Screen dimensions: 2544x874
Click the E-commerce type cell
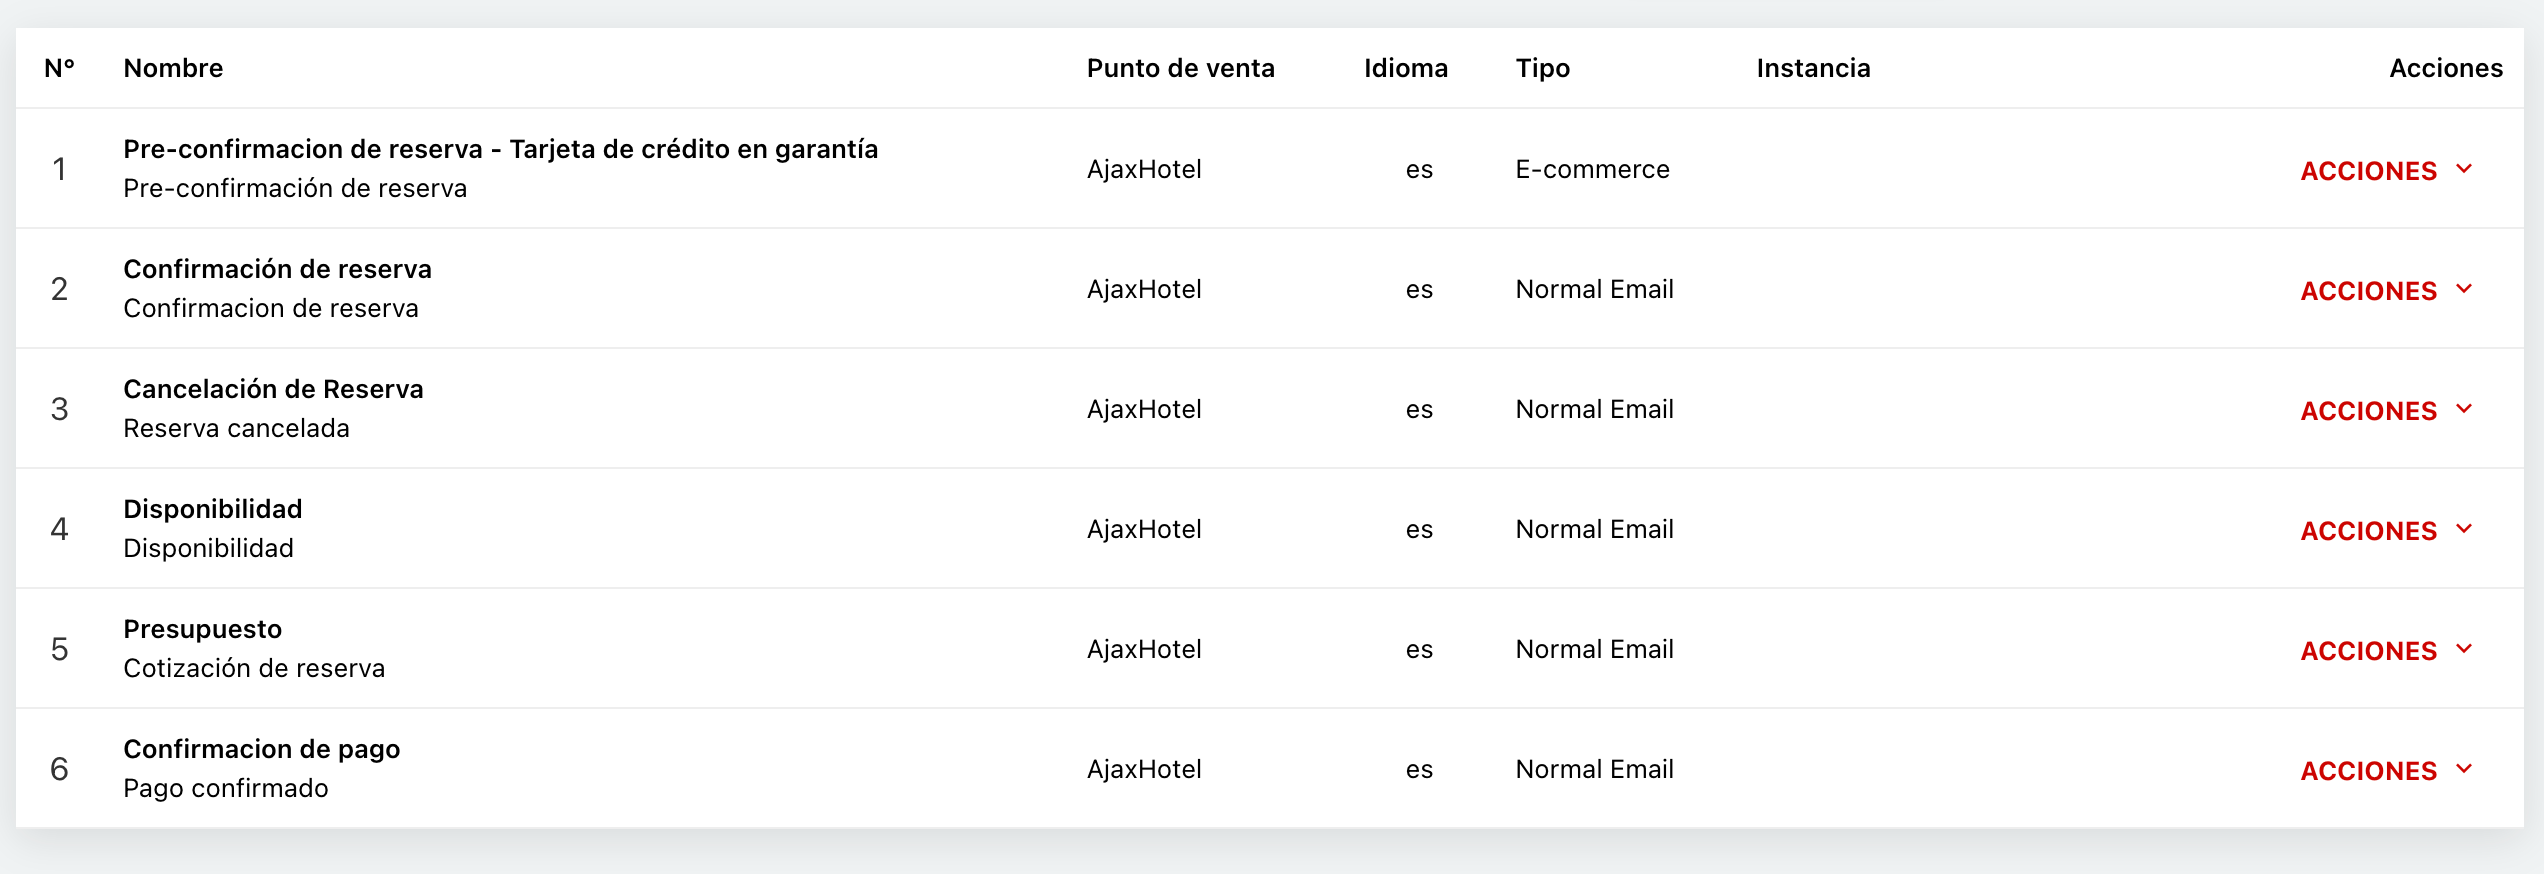1592,169
